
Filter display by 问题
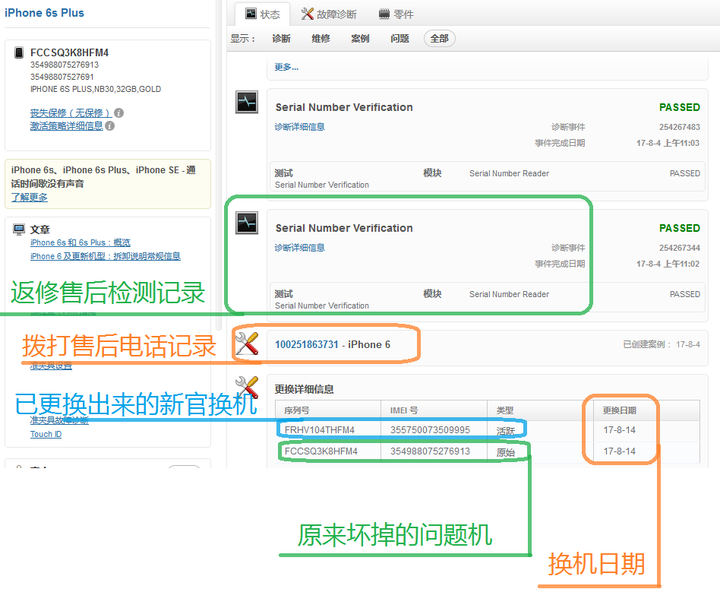click(x=399, y=39)
